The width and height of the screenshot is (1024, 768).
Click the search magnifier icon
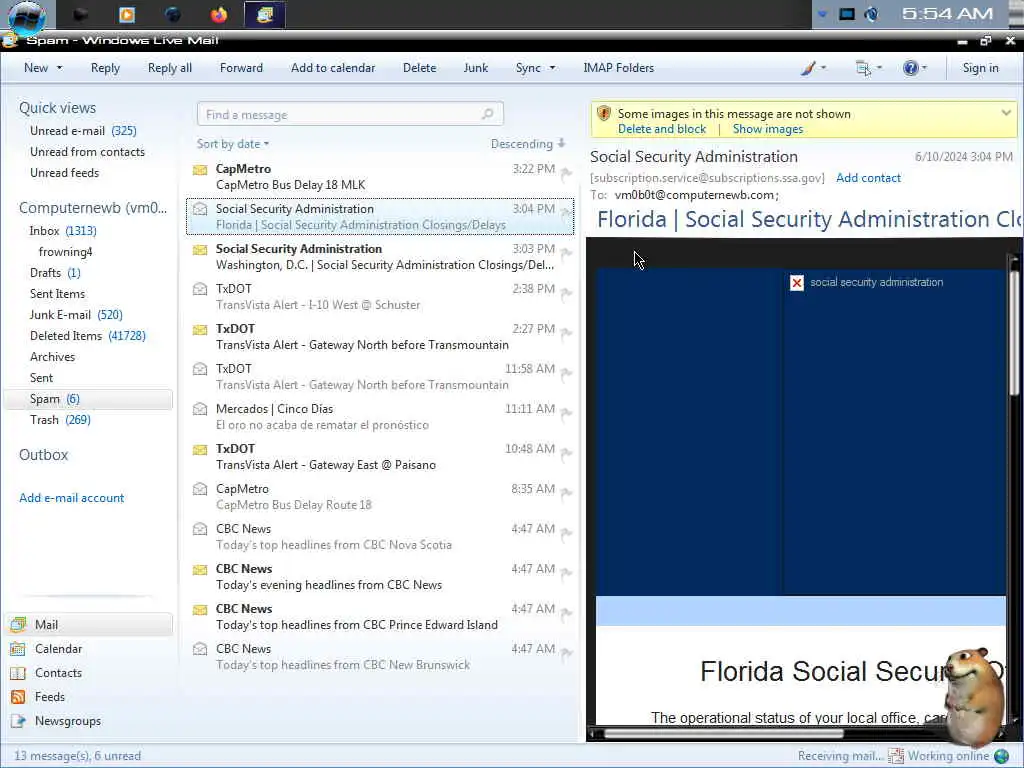[x=487, y=114]
